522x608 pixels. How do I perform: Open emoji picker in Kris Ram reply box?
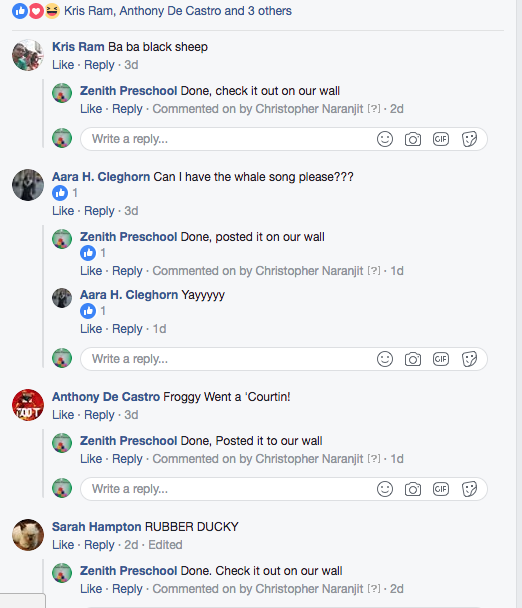coord(385,139)
